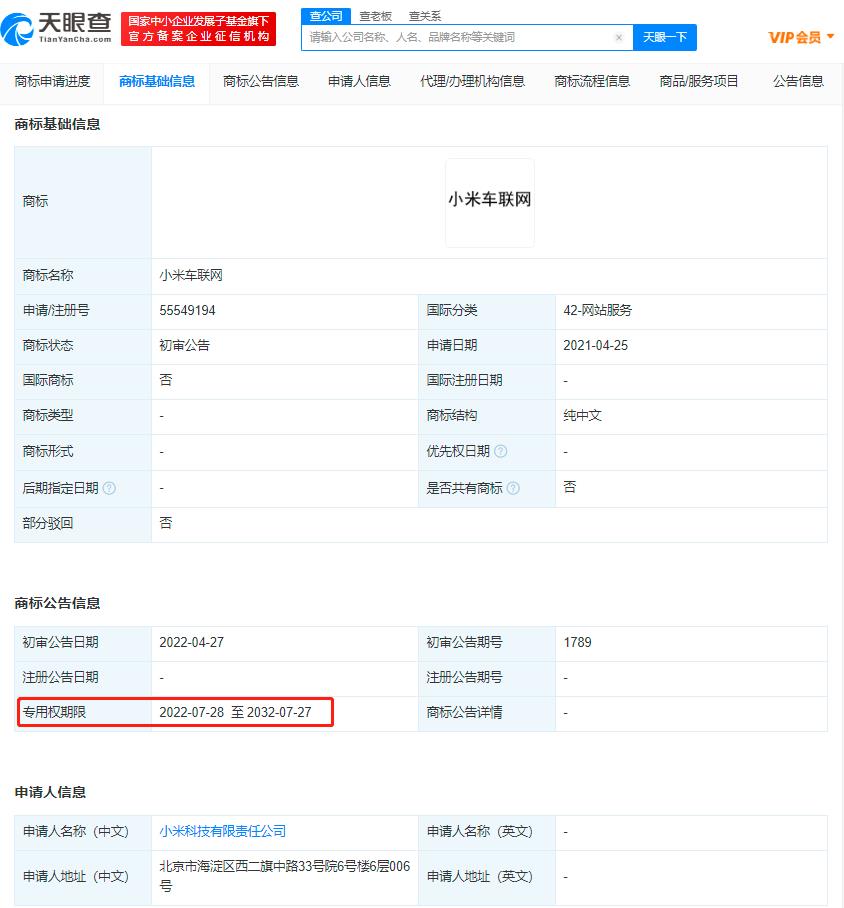The width and height of the screenshot is (844, 908).
Task: Switch to the 商标流程信息 tab
Action: (x=592, y=82)
